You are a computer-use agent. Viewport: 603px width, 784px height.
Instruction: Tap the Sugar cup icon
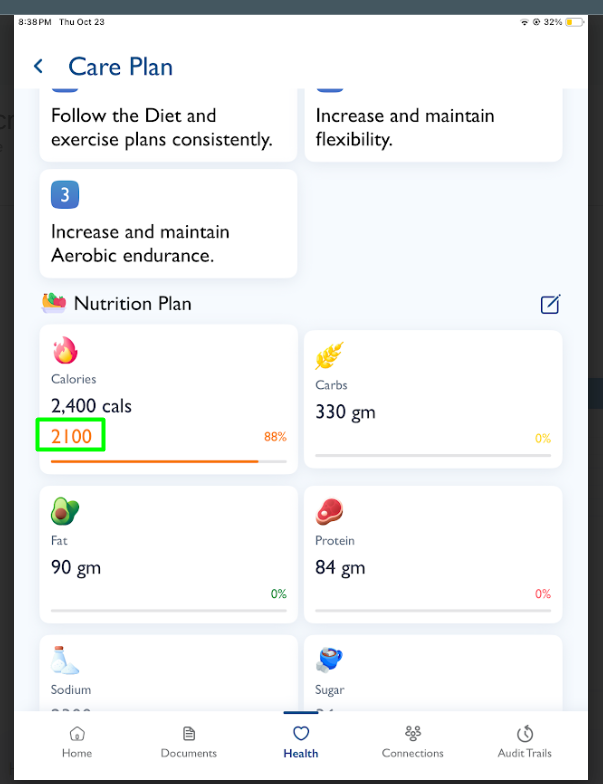pyautogui.click(x=330, y=659)
